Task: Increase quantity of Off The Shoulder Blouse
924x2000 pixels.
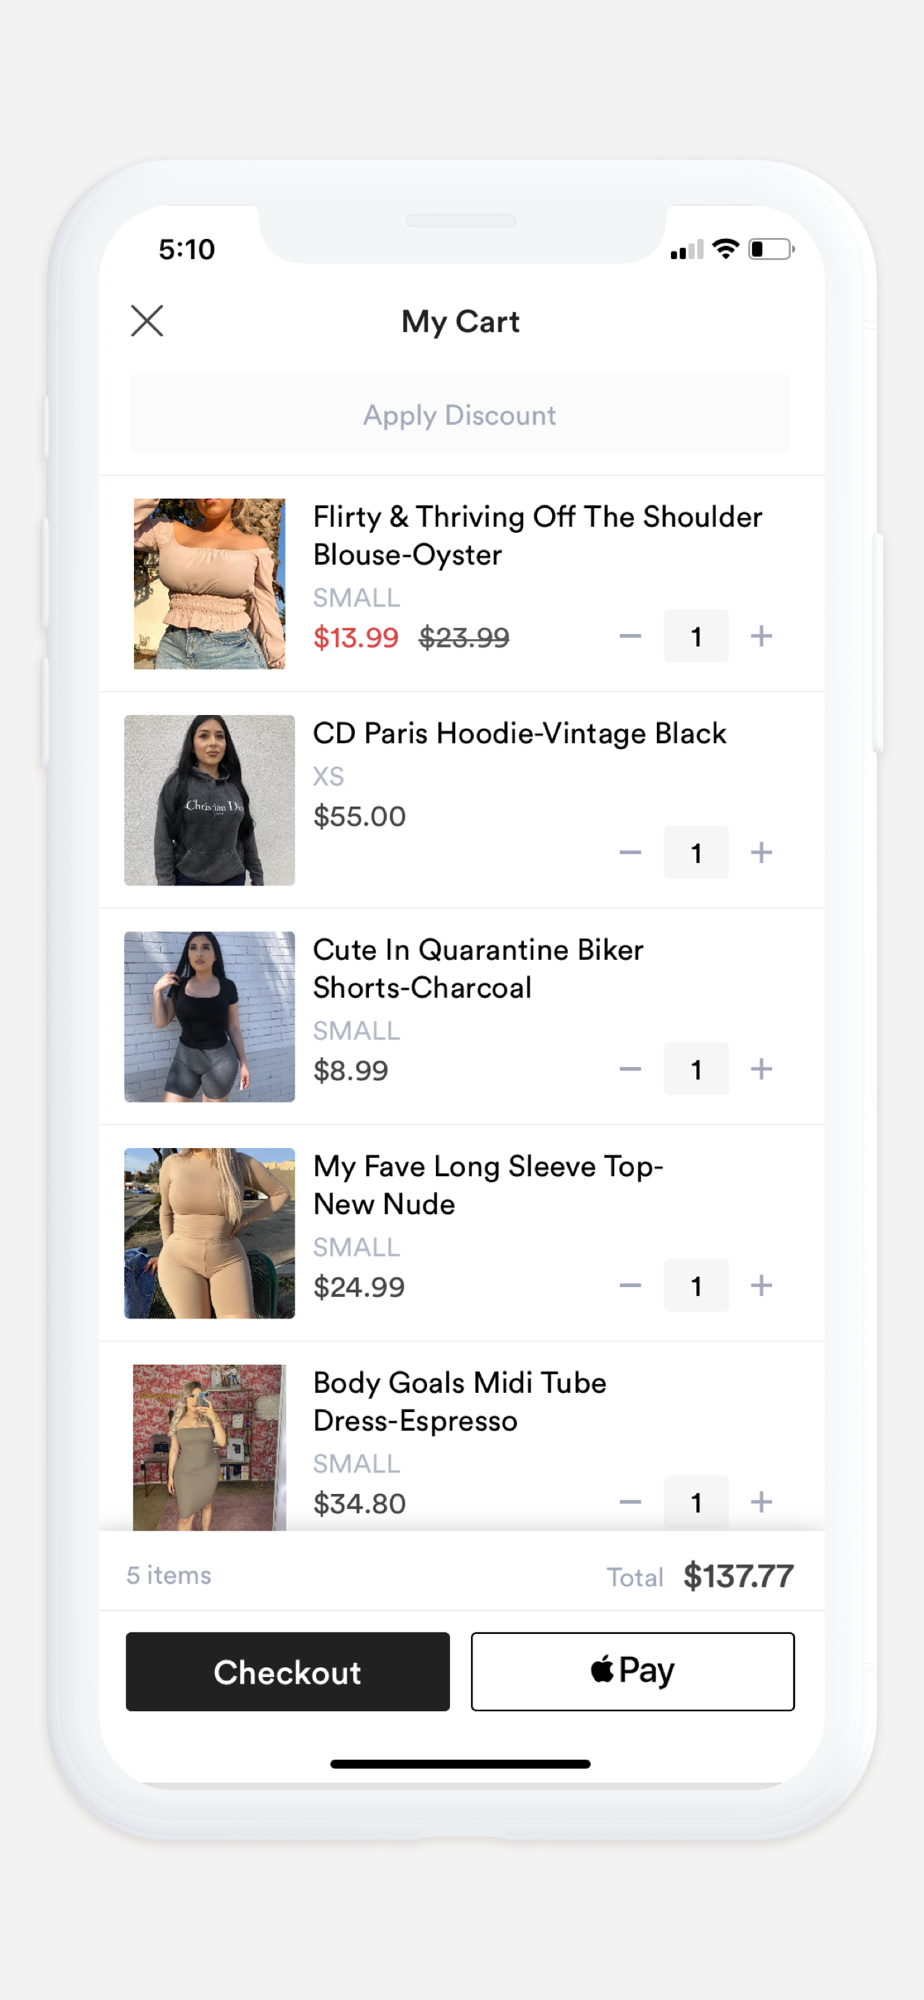Action: (x=762, y=636)
